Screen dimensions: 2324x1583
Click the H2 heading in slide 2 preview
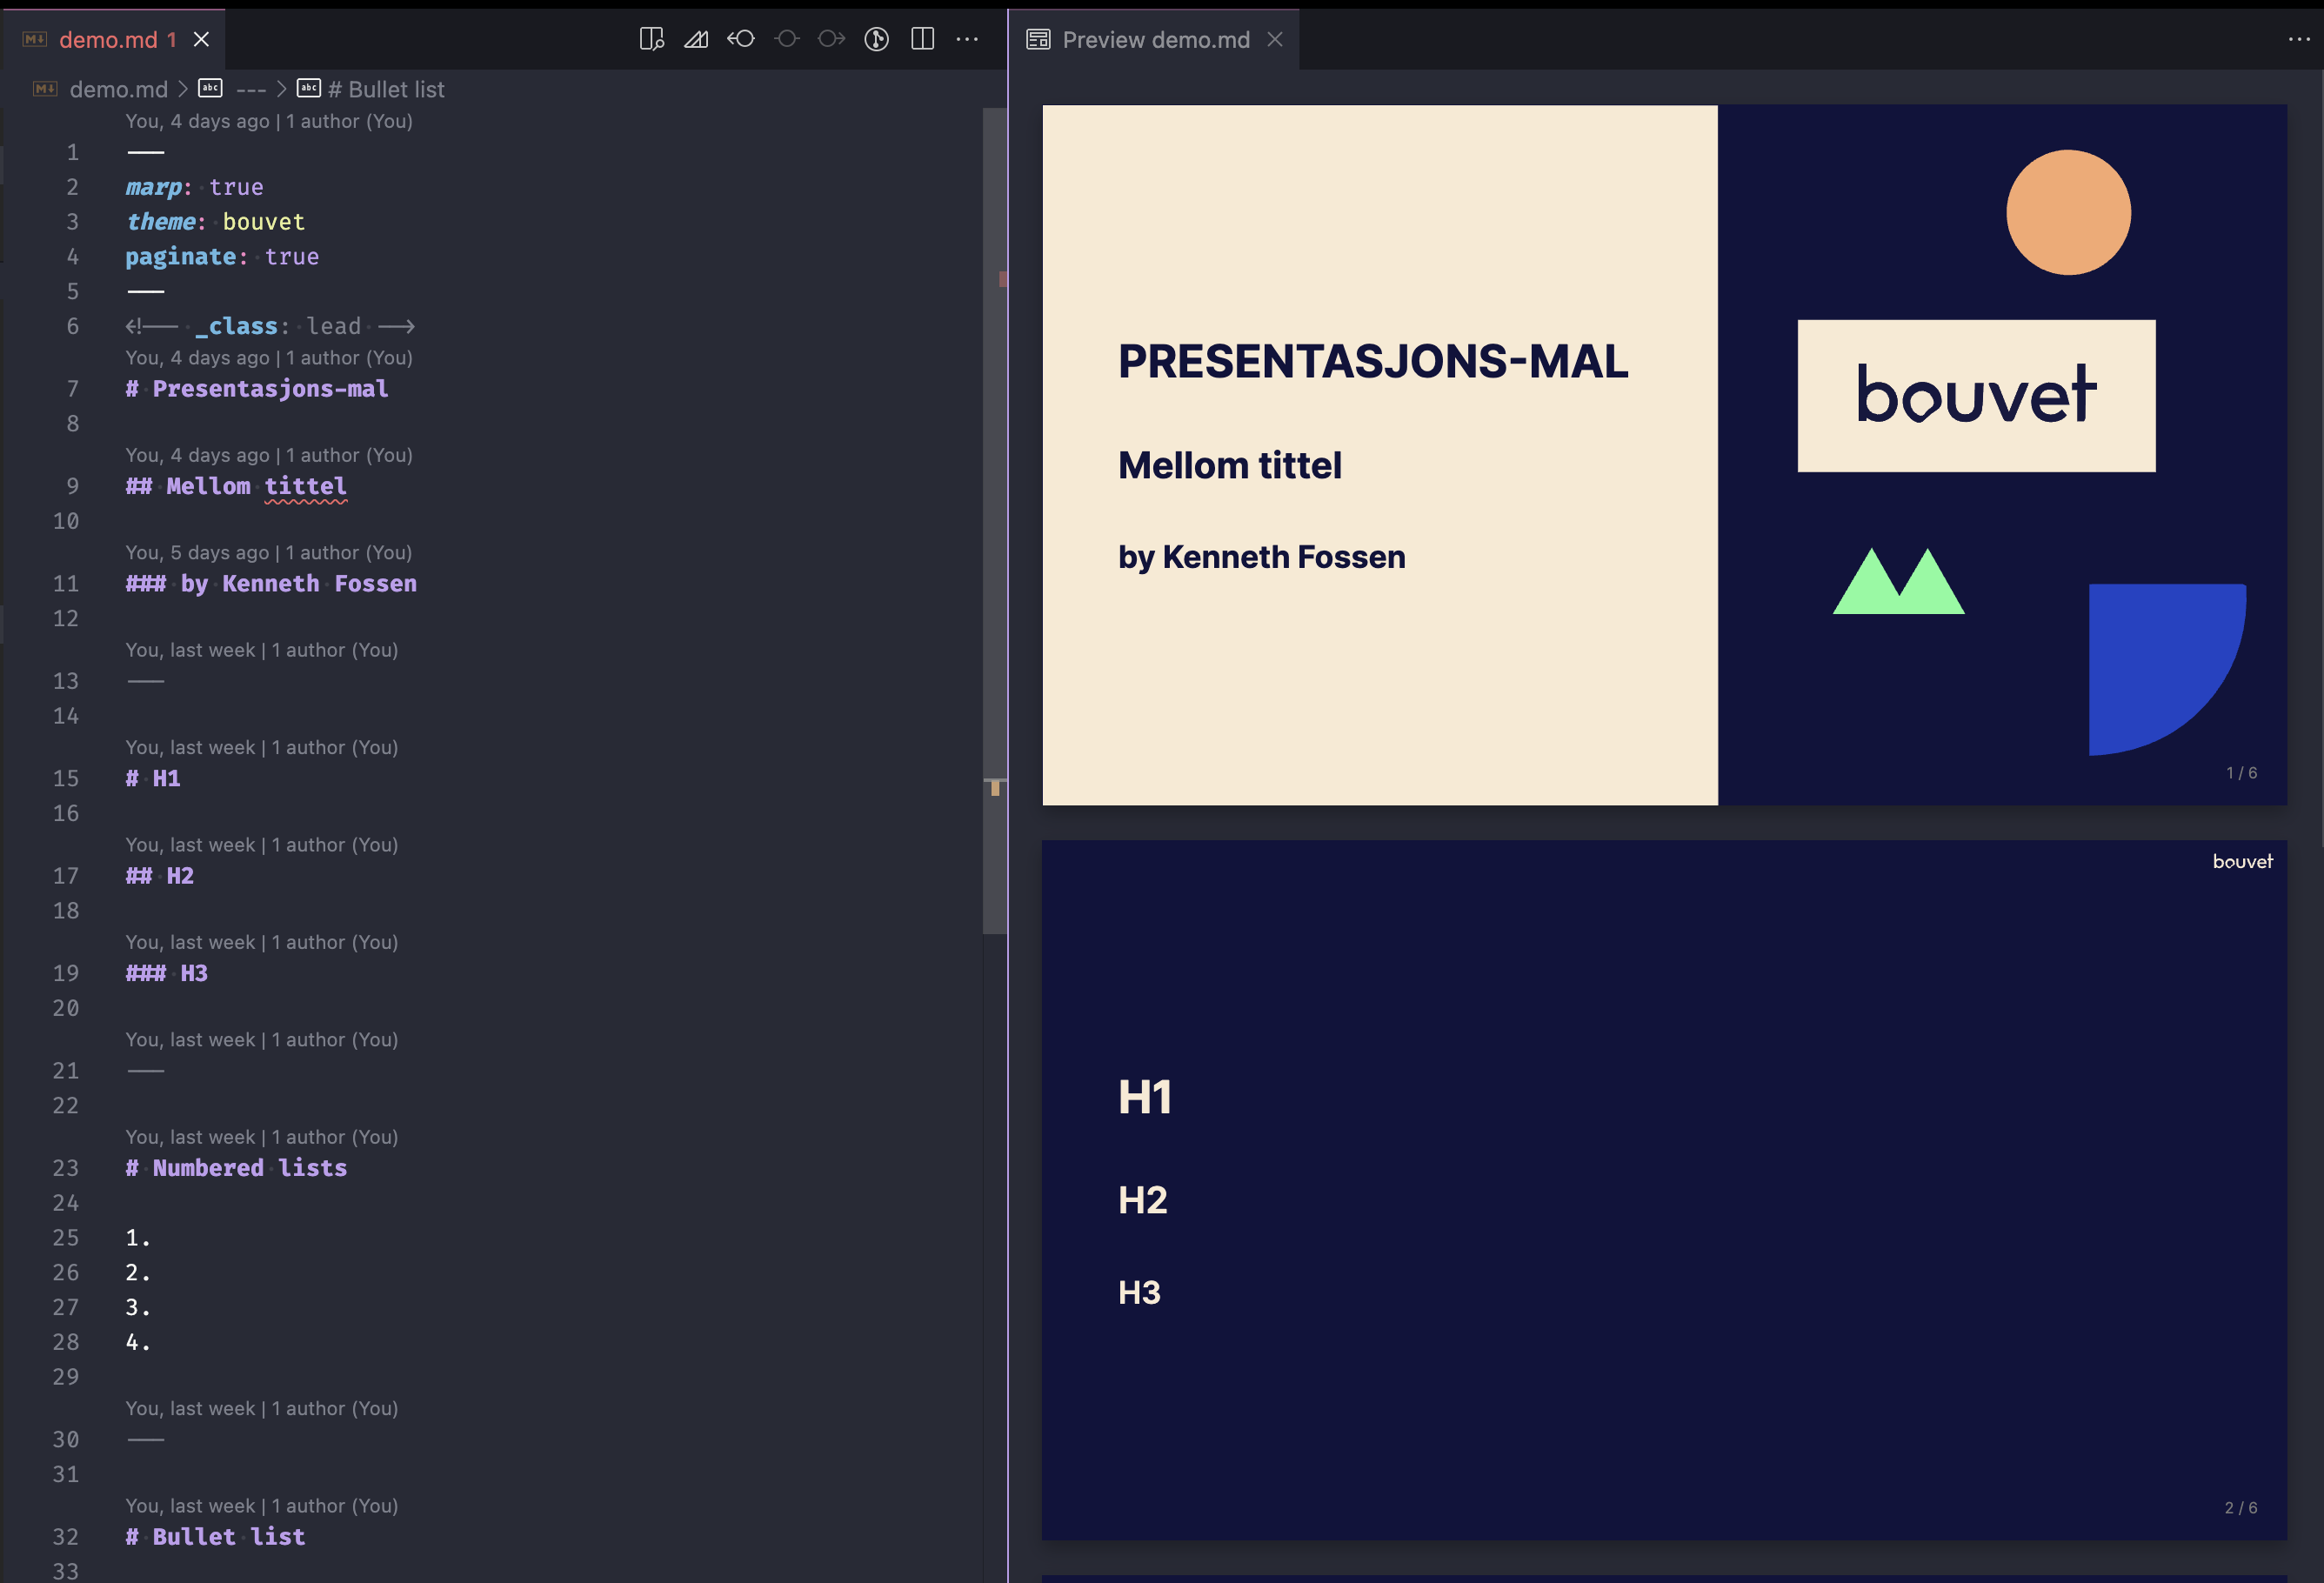[x=1143, y=1201]
